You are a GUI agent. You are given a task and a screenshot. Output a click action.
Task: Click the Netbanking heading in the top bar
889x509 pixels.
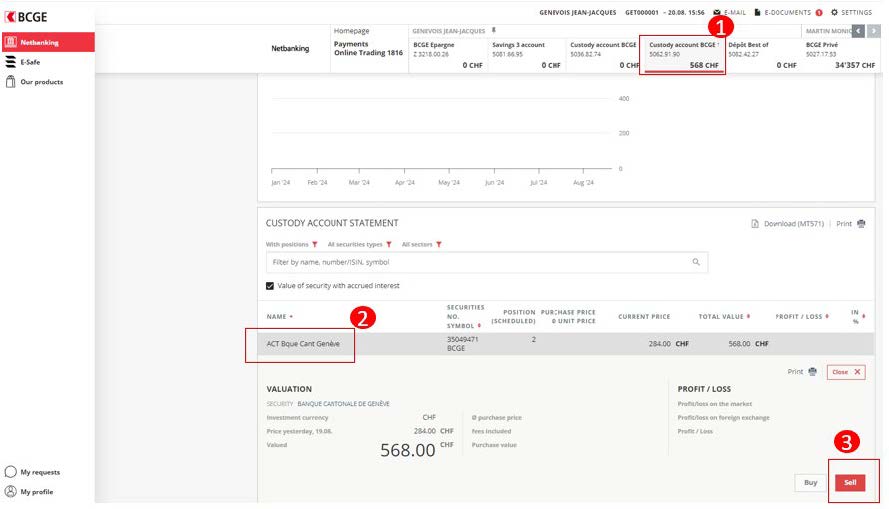(x=290, y=48)
